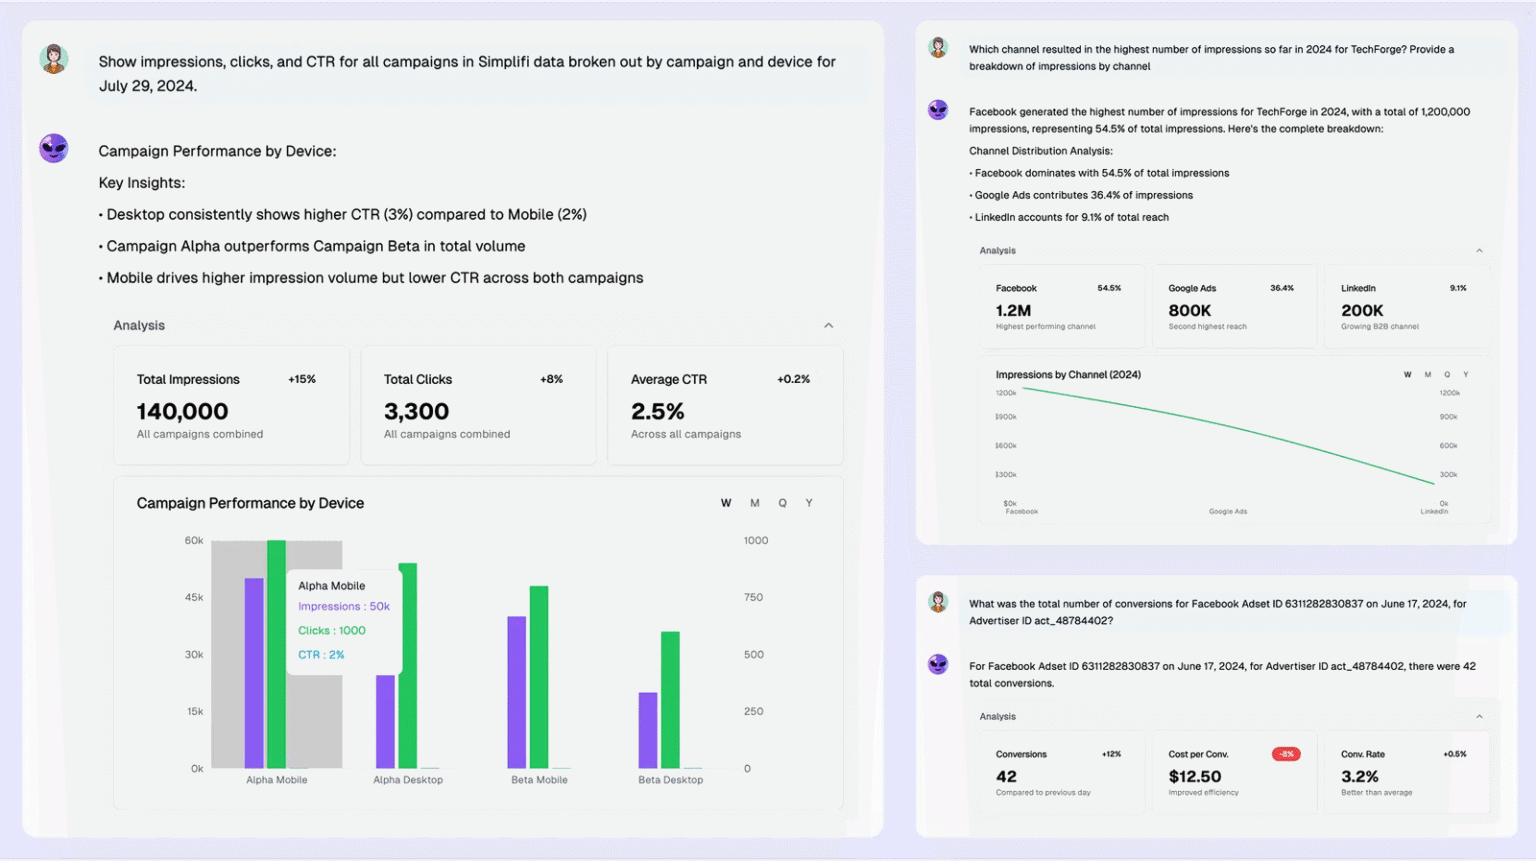Switch Campaign Performance chart to M range
The width and height of the screenshot is (1536, 861).
click(x=755, y=503)
